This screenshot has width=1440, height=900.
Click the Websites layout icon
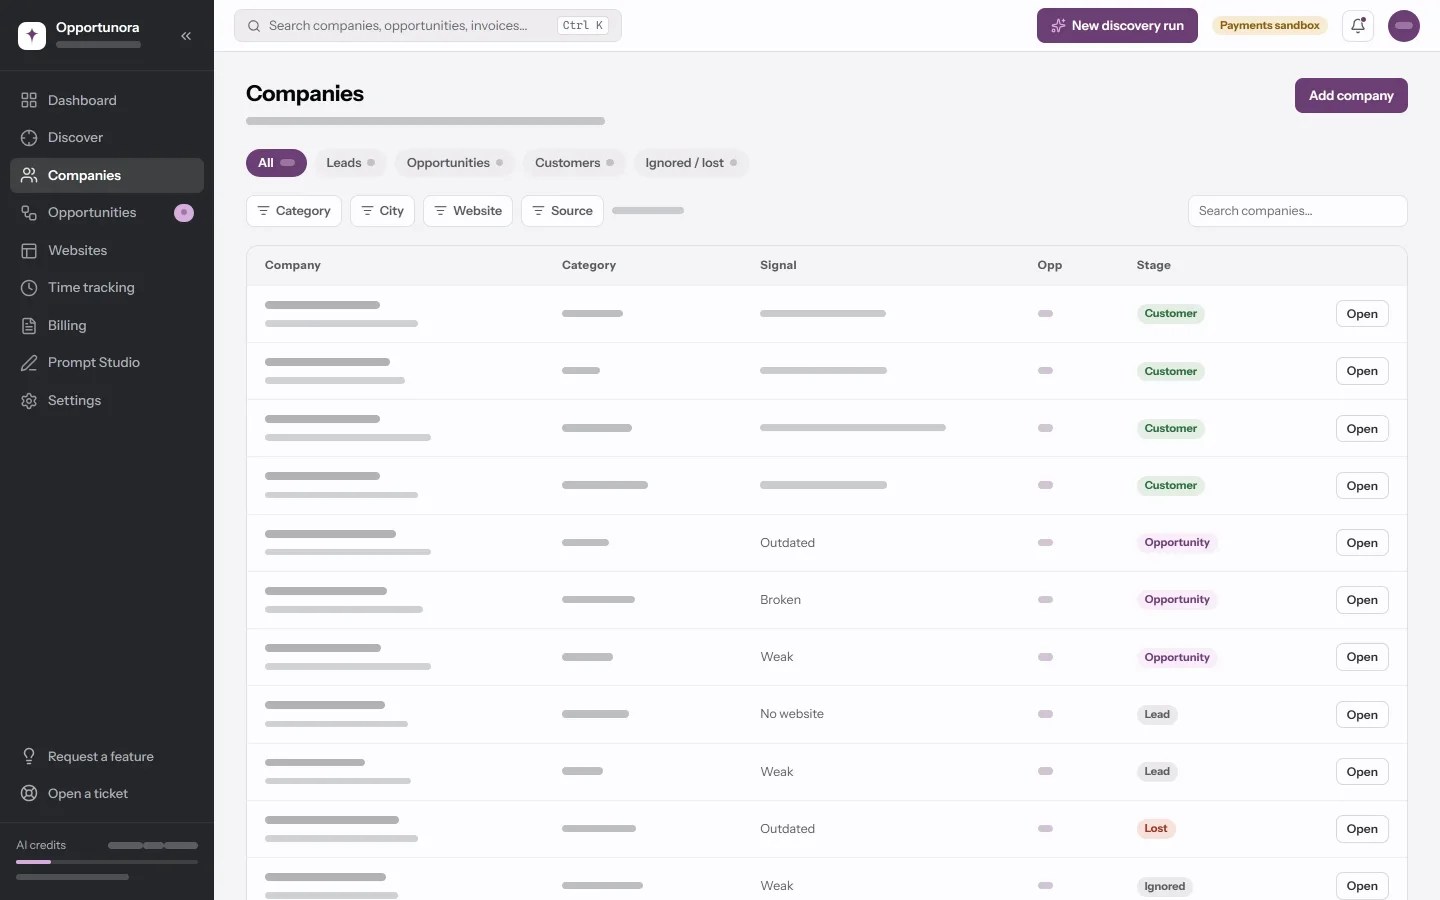(x=29, y=250)
